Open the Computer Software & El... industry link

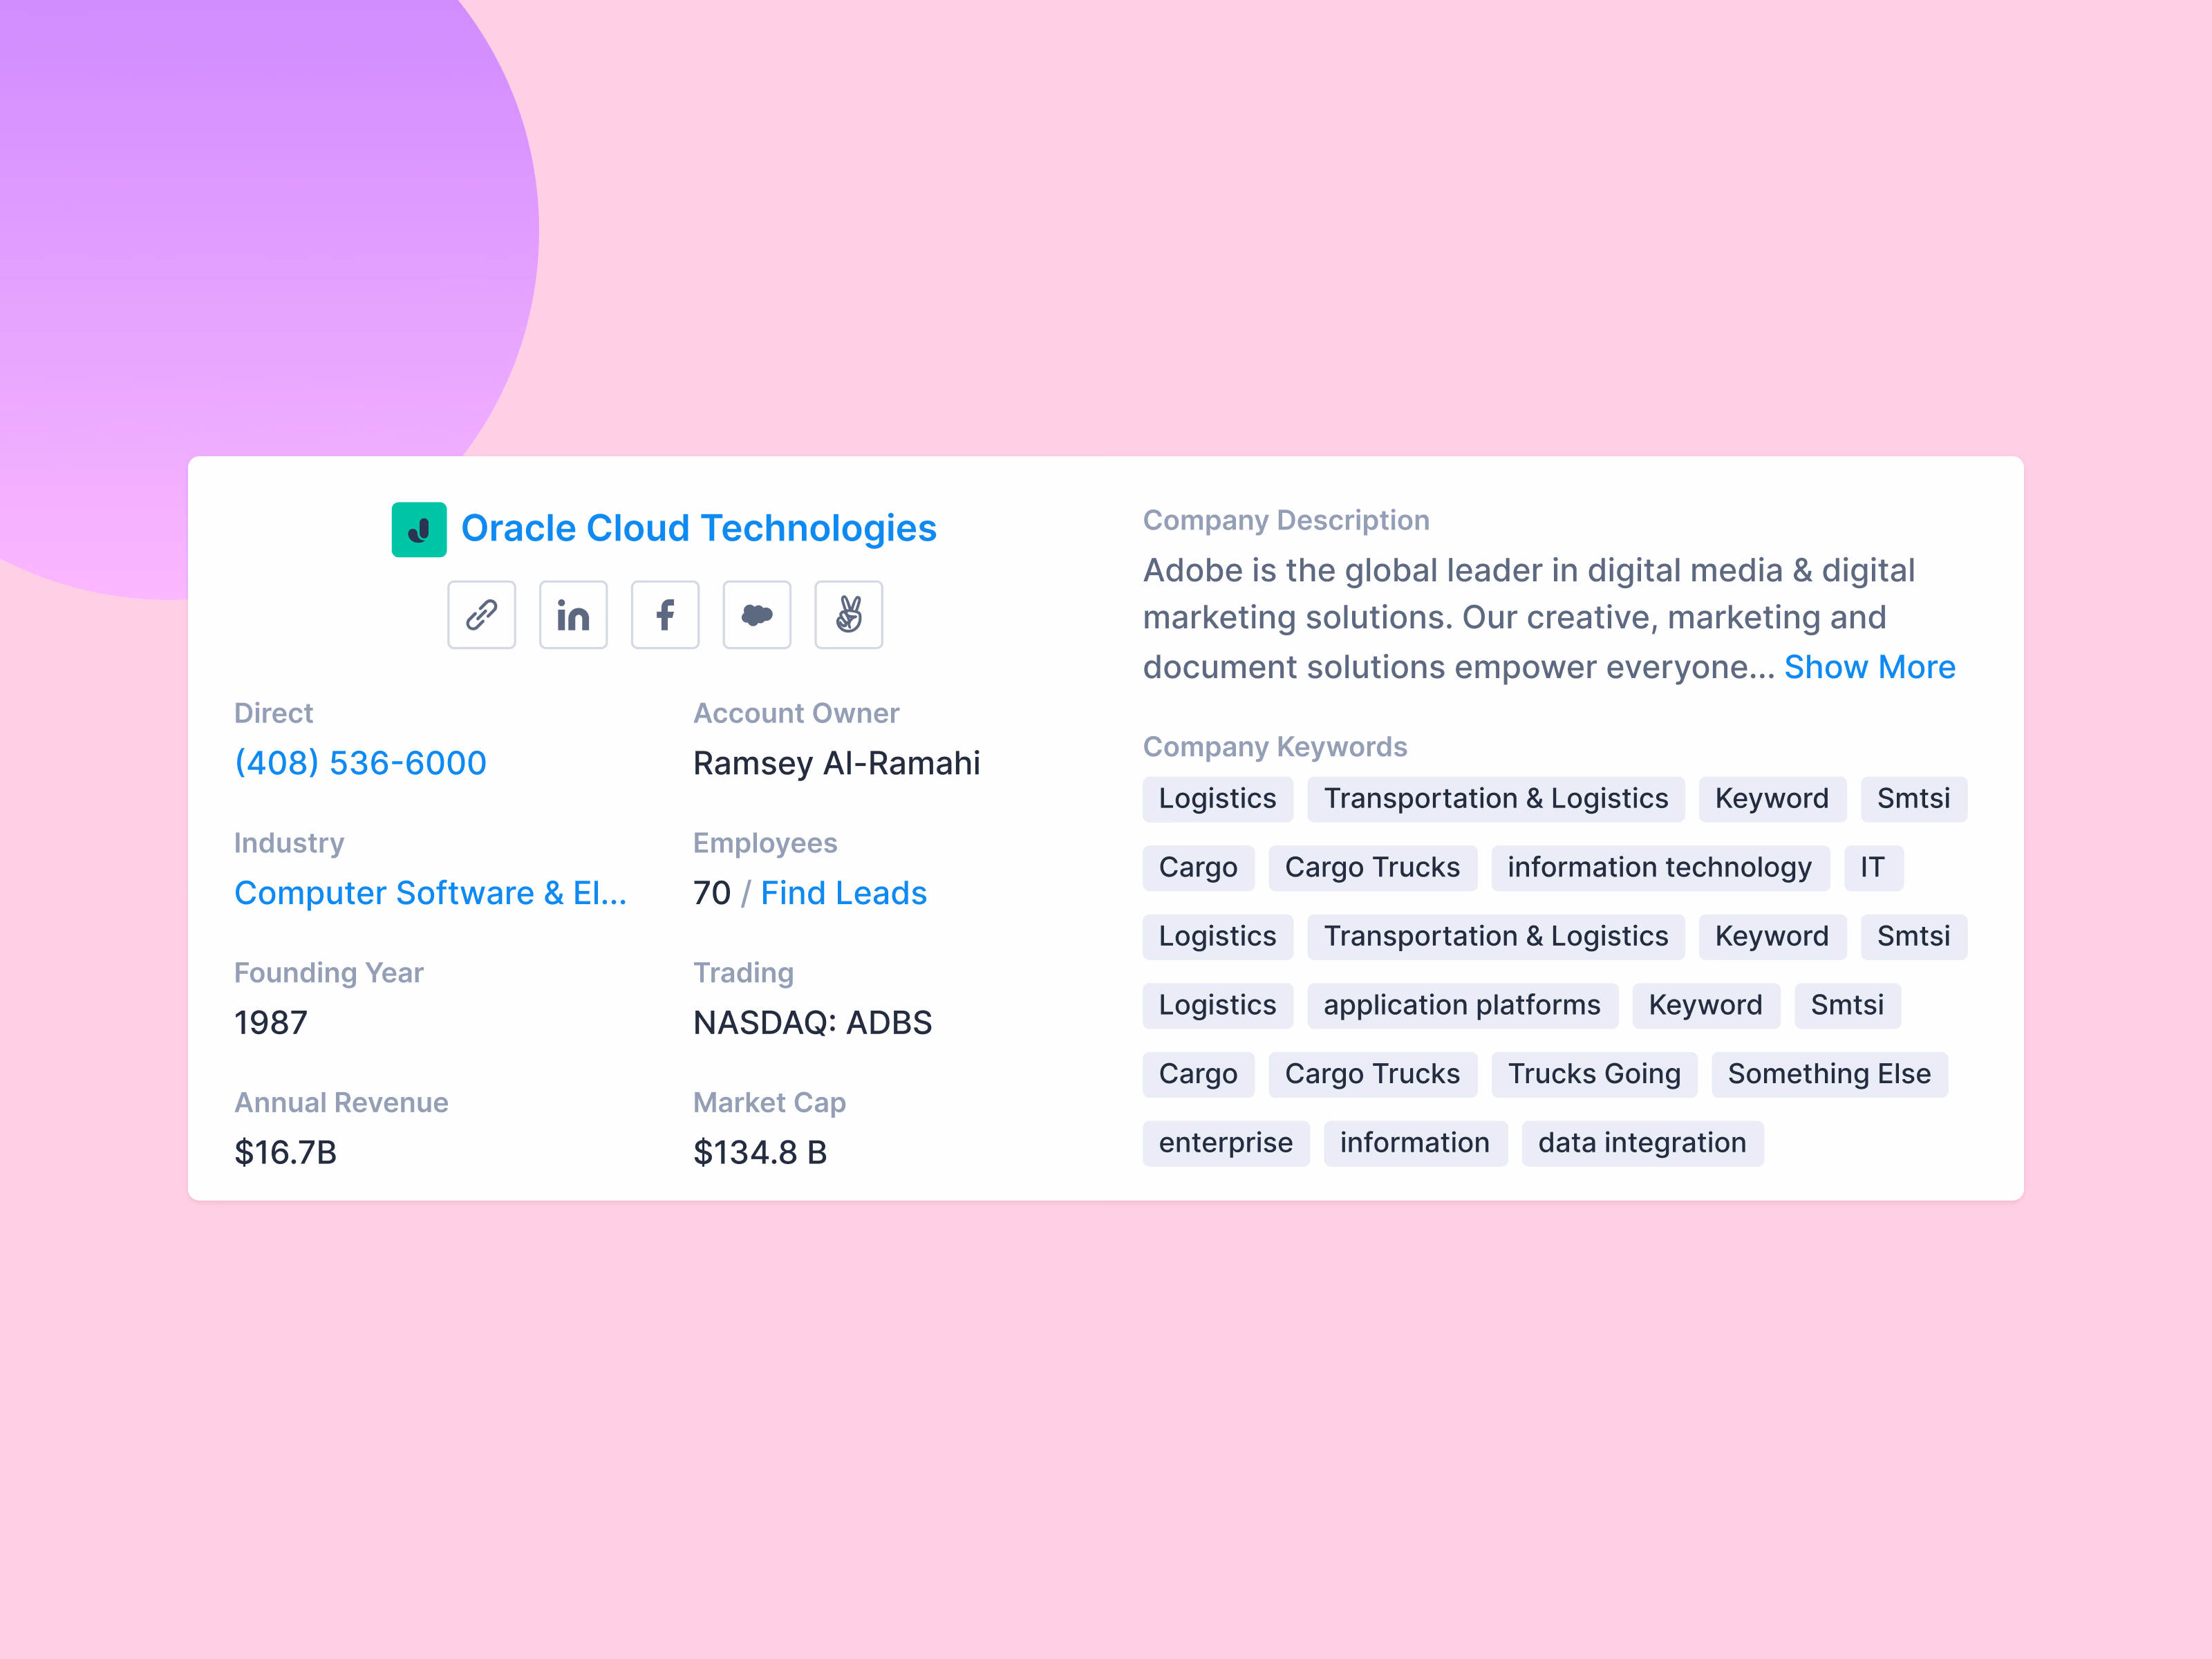430,893
